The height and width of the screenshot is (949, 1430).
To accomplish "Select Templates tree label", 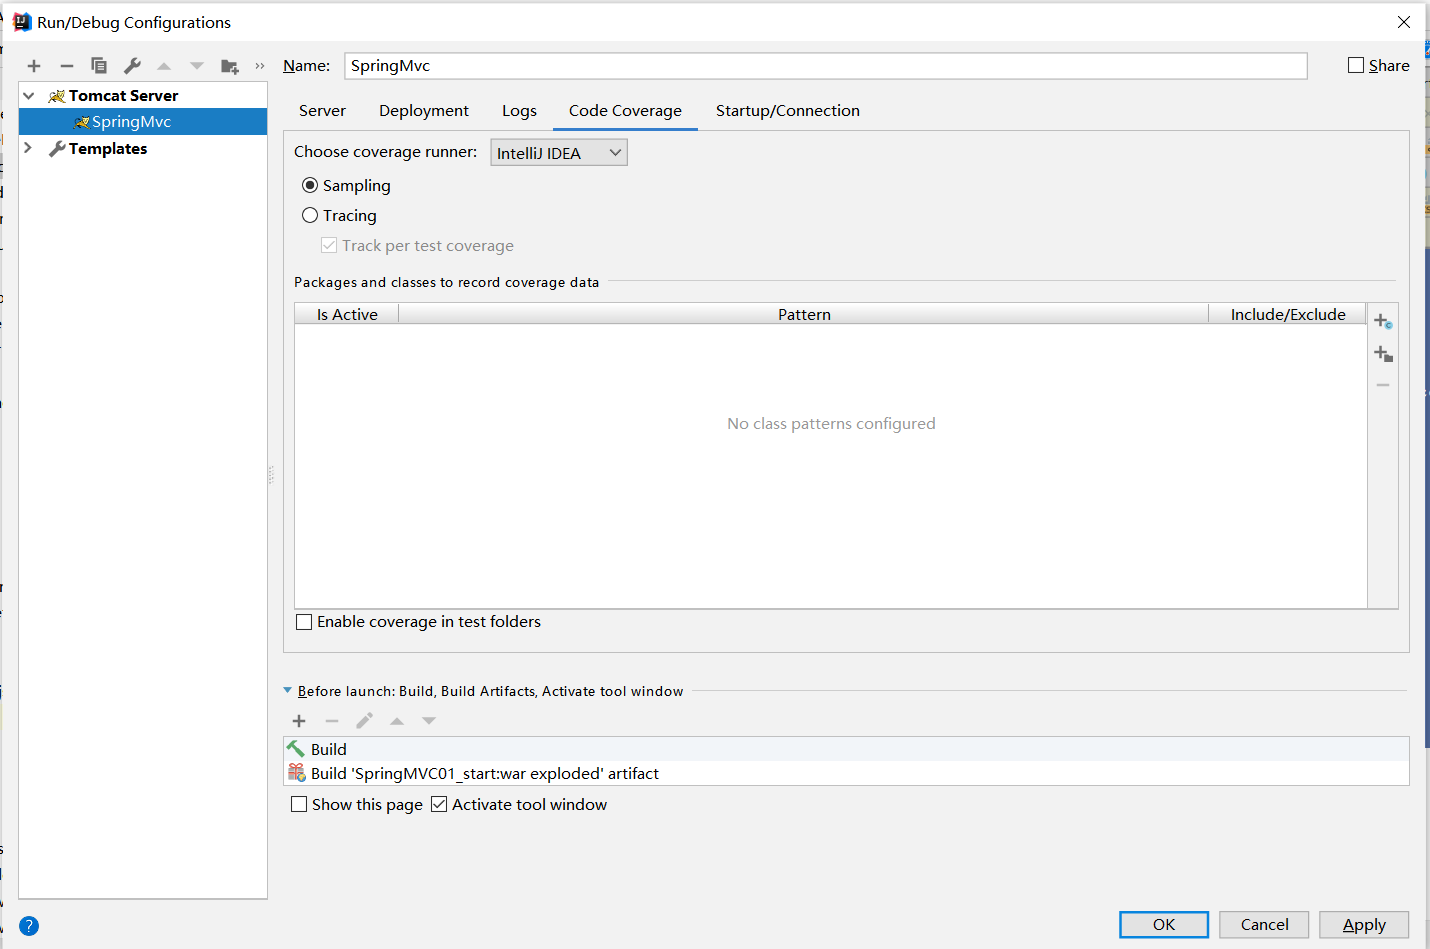I will (x=108, y=149).
